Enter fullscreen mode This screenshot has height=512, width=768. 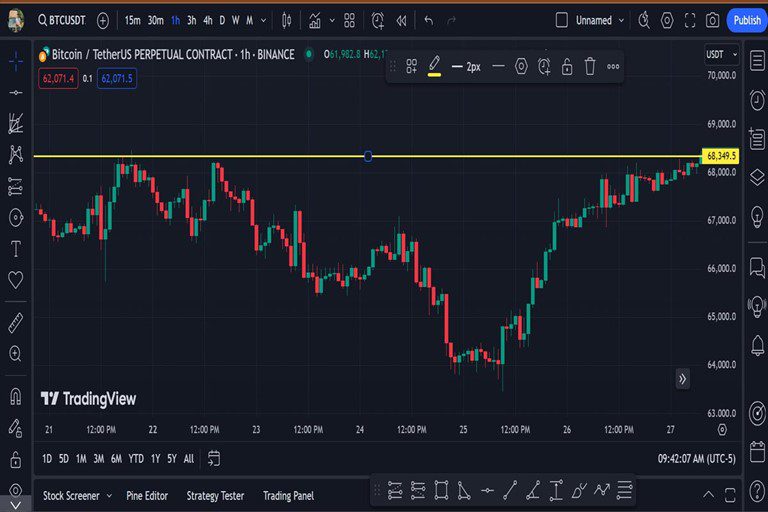(x=690, y=20)
